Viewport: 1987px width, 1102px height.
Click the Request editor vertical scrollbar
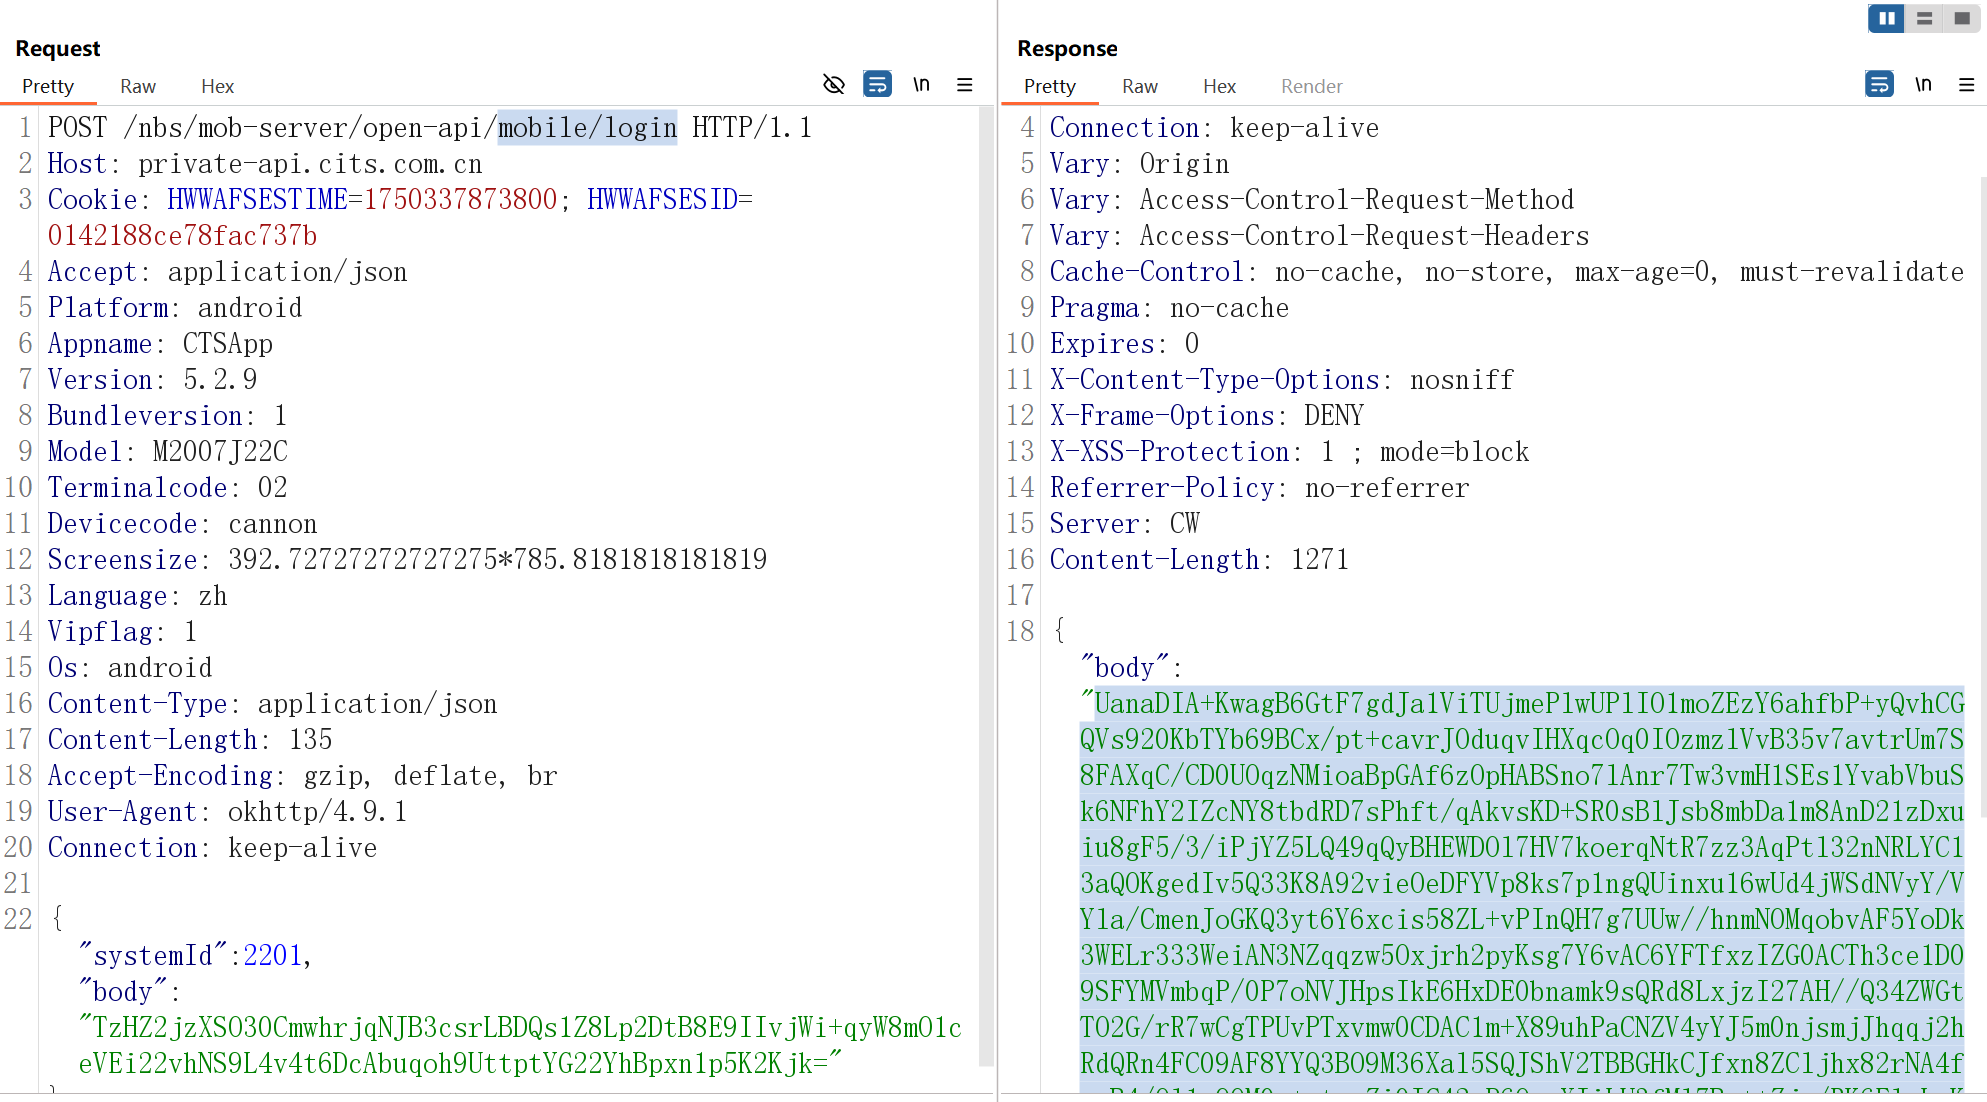(986, 580)
